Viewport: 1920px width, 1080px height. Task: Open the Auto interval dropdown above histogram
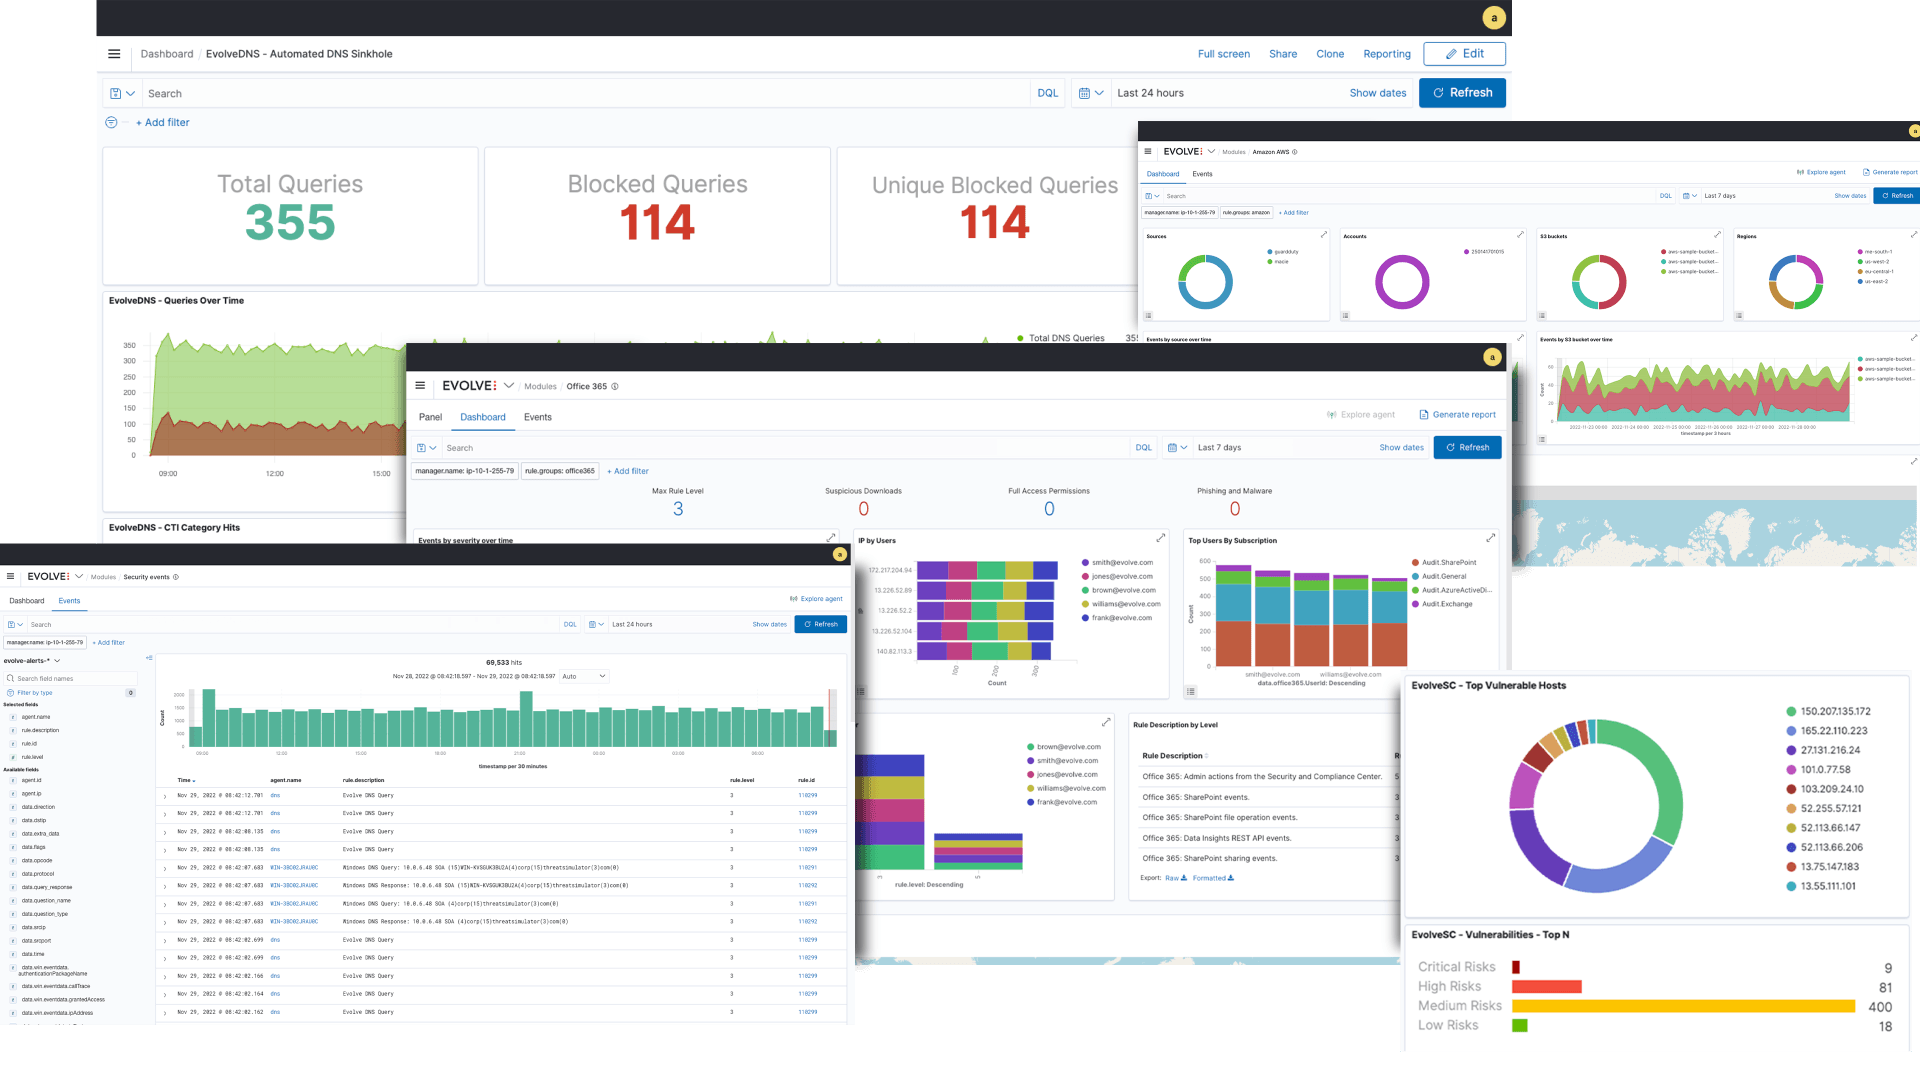click(585, 676)
